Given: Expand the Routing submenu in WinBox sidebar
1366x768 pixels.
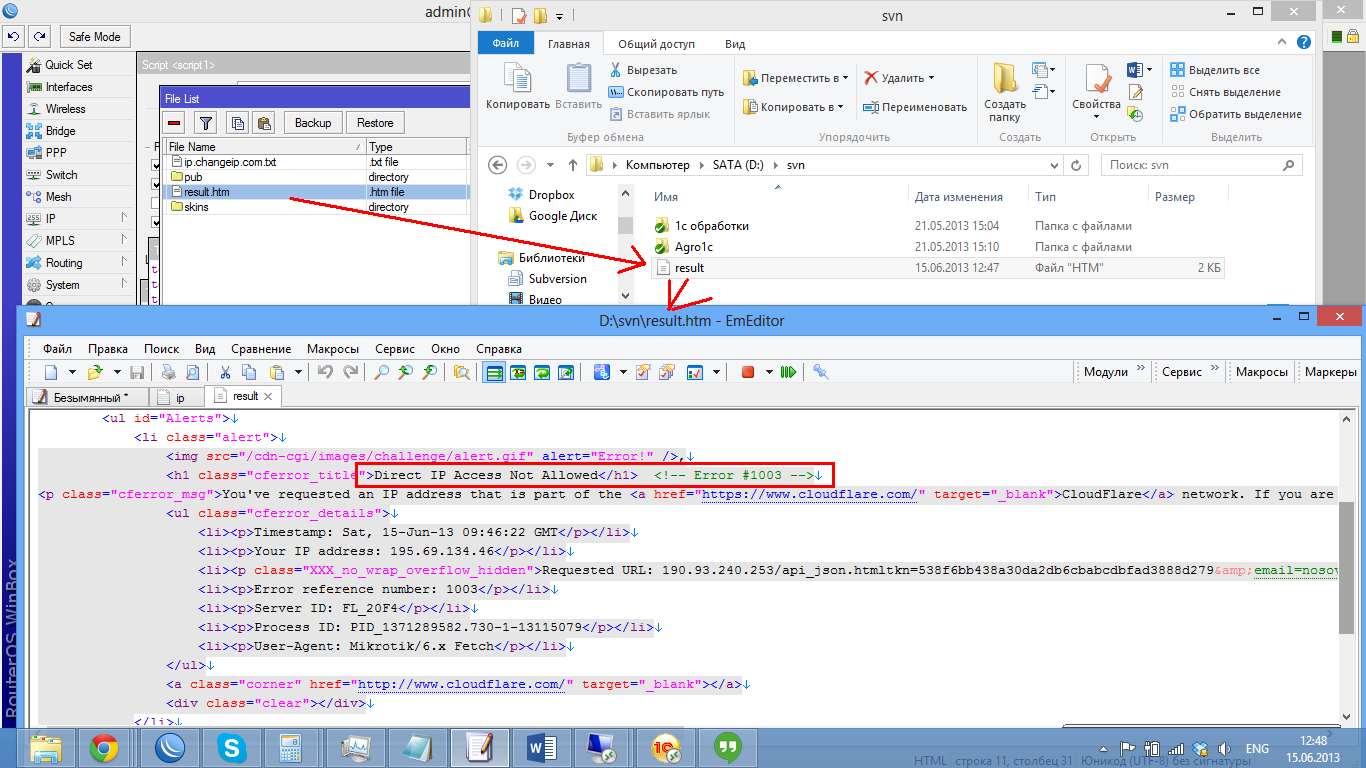Looking at the screenshot, I should [64, 263].
